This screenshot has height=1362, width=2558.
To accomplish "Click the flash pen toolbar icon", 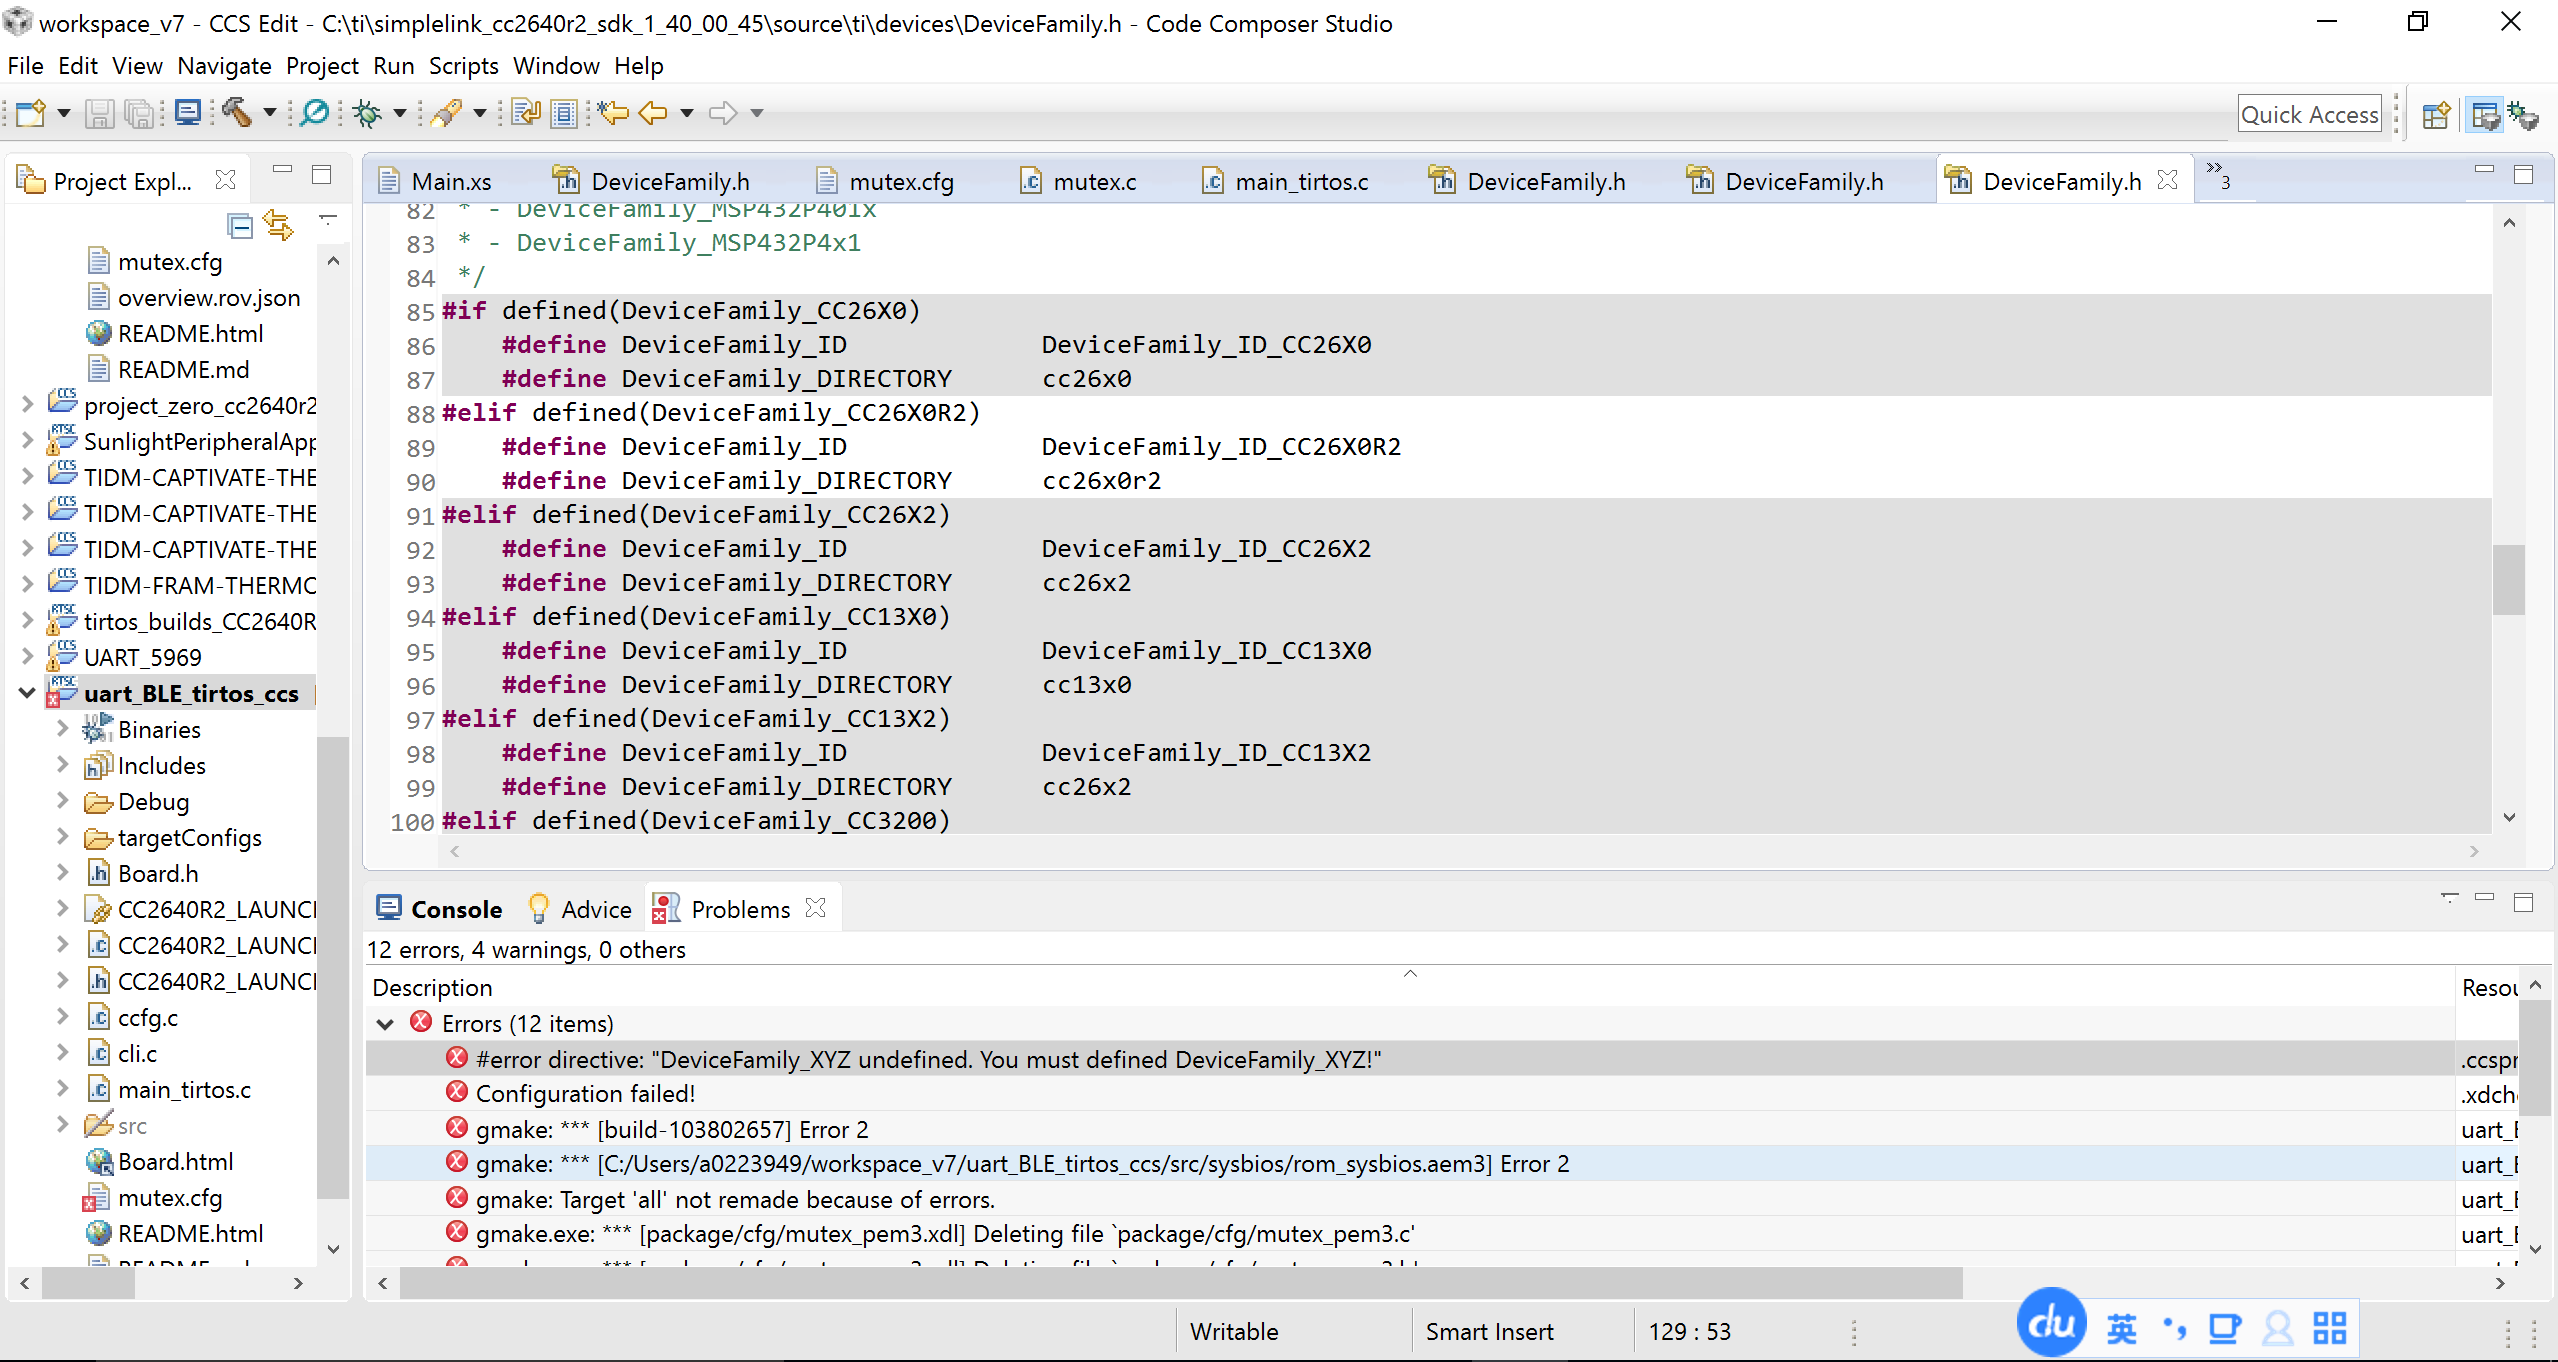I will [x=446, y=113].
